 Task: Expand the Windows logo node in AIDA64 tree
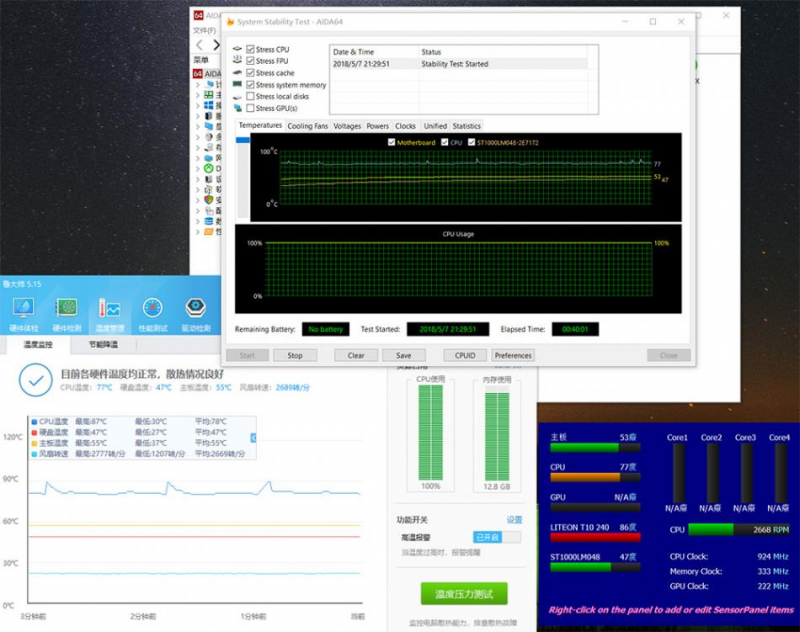coord(198,105)
